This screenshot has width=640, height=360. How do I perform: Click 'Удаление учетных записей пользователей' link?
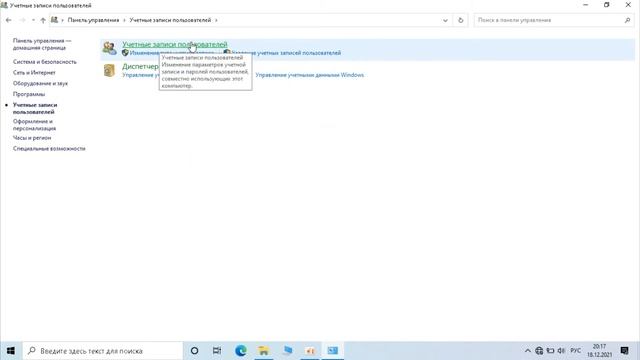pyautogui.click(x=286, y=53)
